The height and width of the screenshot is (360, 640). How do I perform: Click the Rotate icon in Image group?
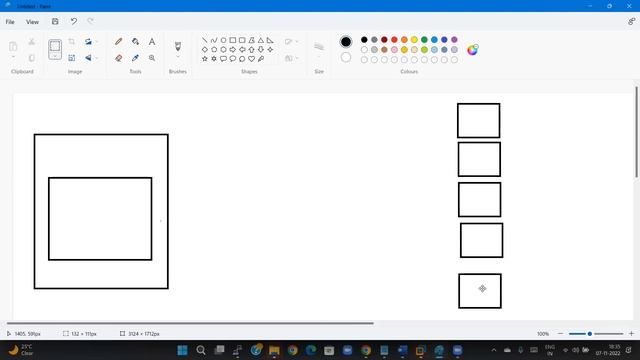click(88, 42)
